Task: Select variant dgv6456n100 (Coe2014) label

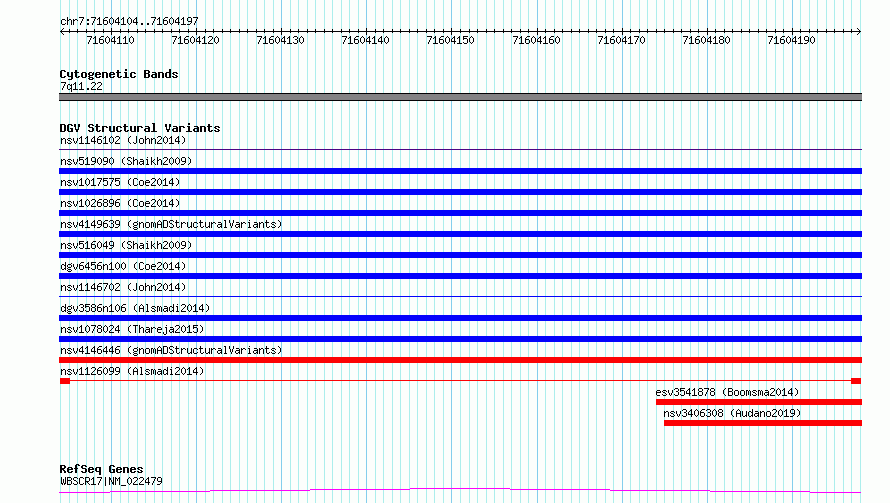Action: [123, 266]
